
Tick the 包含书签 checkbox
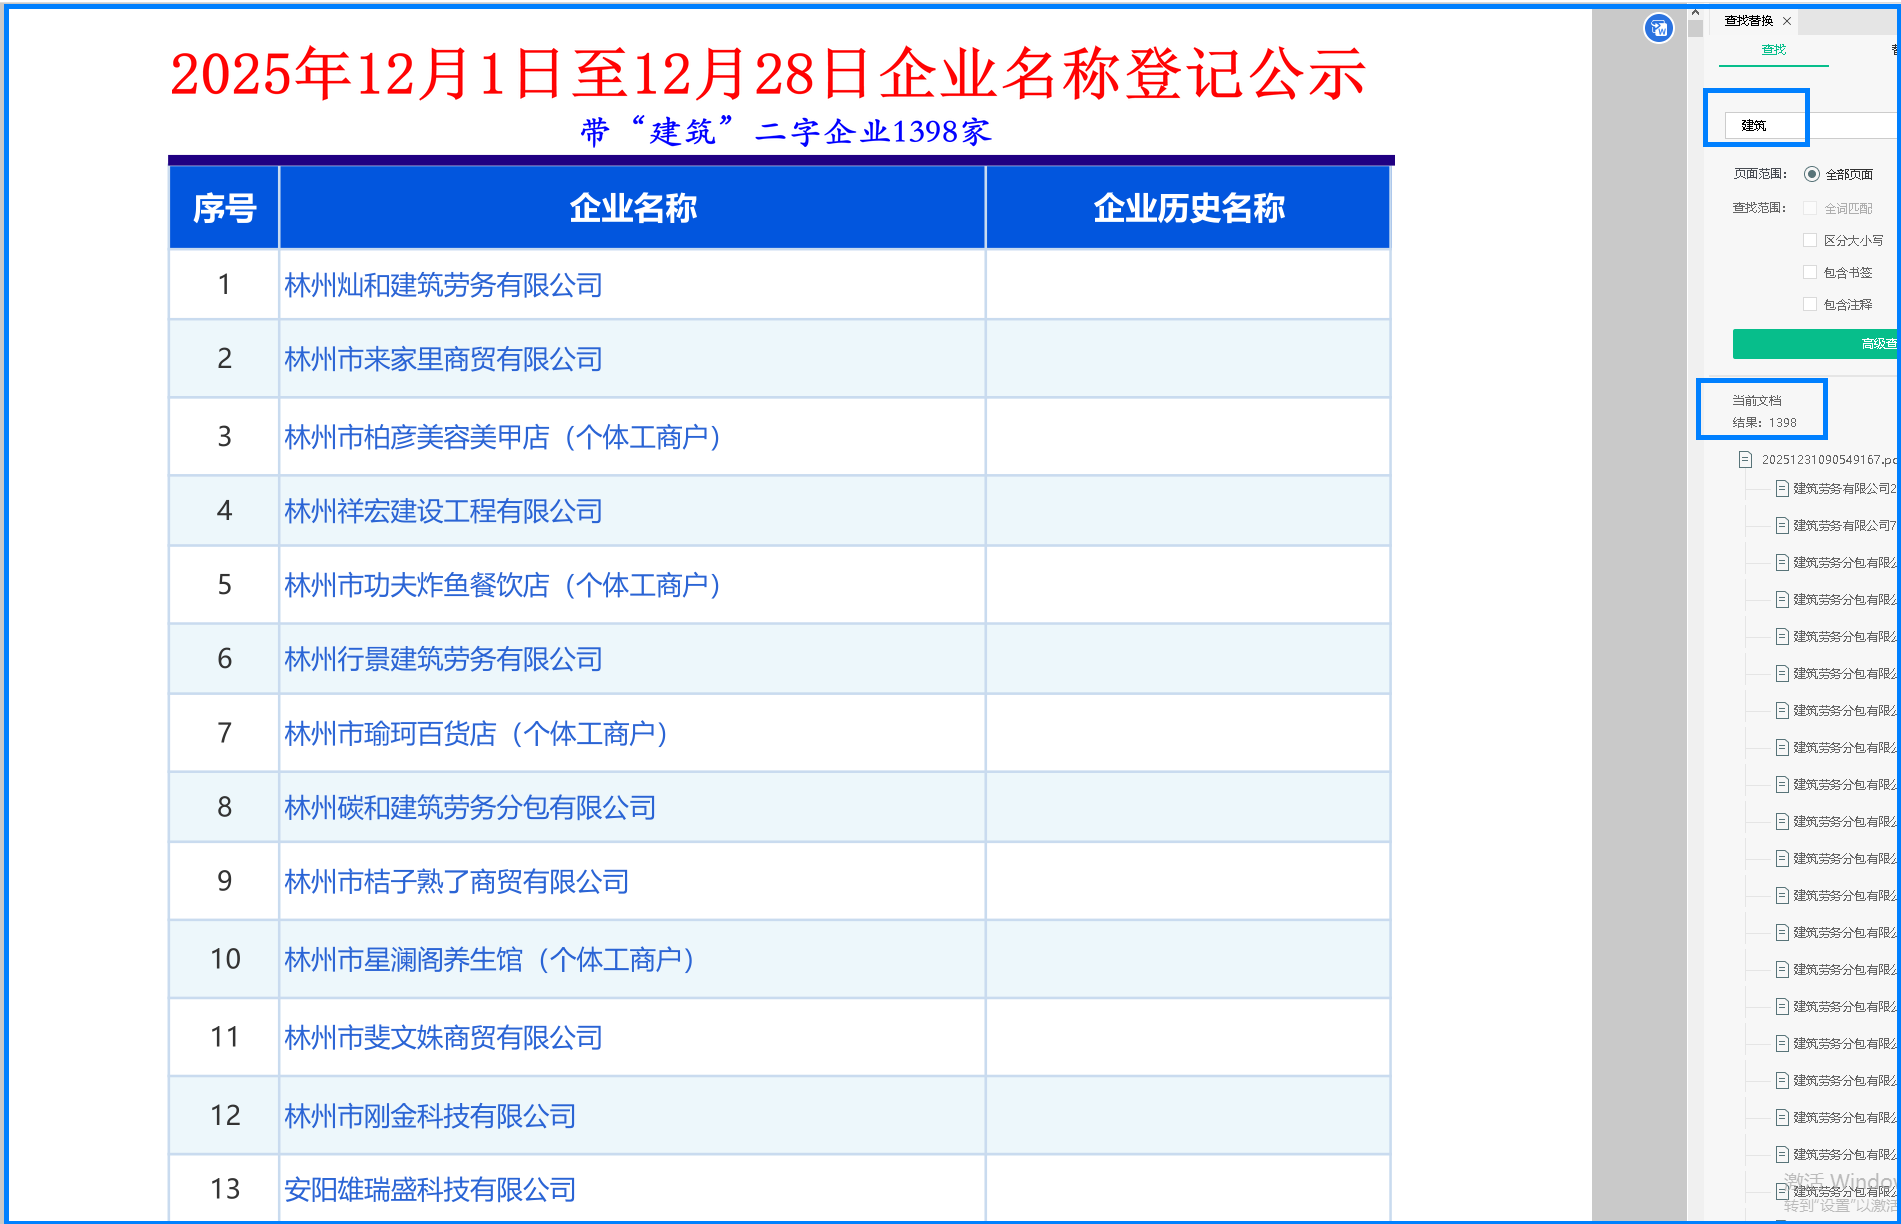(x=1810, y=272)
